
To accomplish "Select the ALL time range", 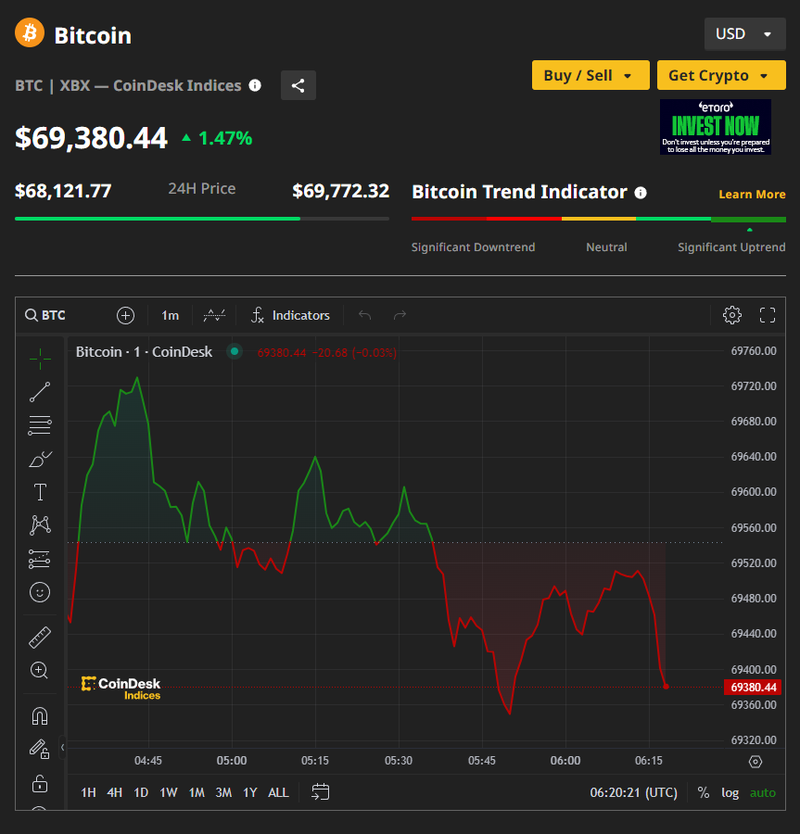I will click(278, 792).
